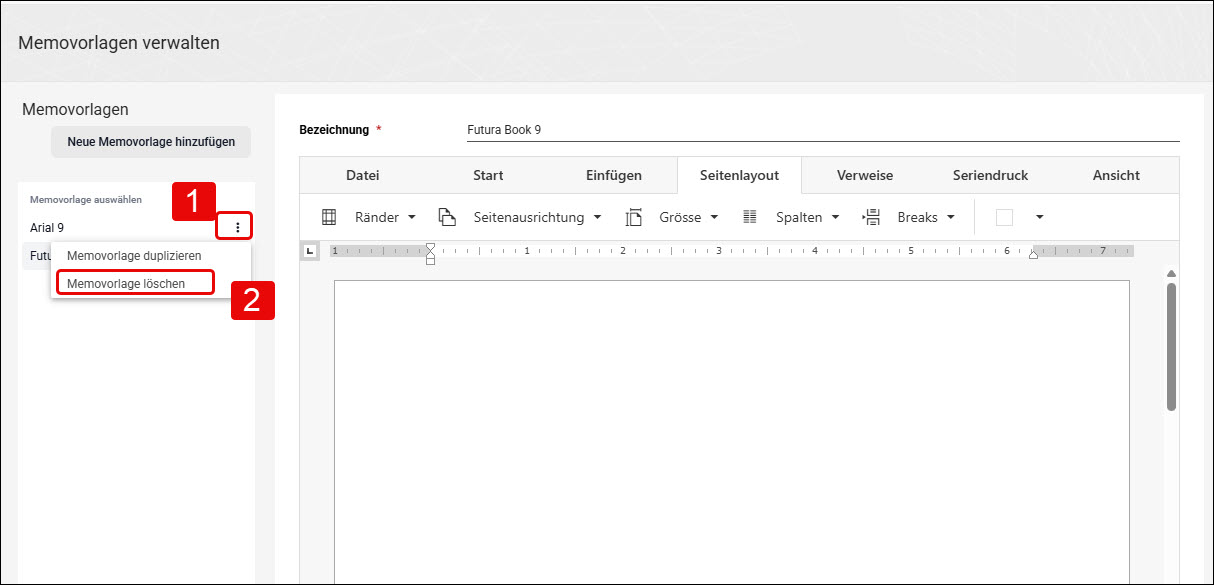Click the Grösse page size icon
The height and width of the screenshot is (585, 1214).
point(633,217)
